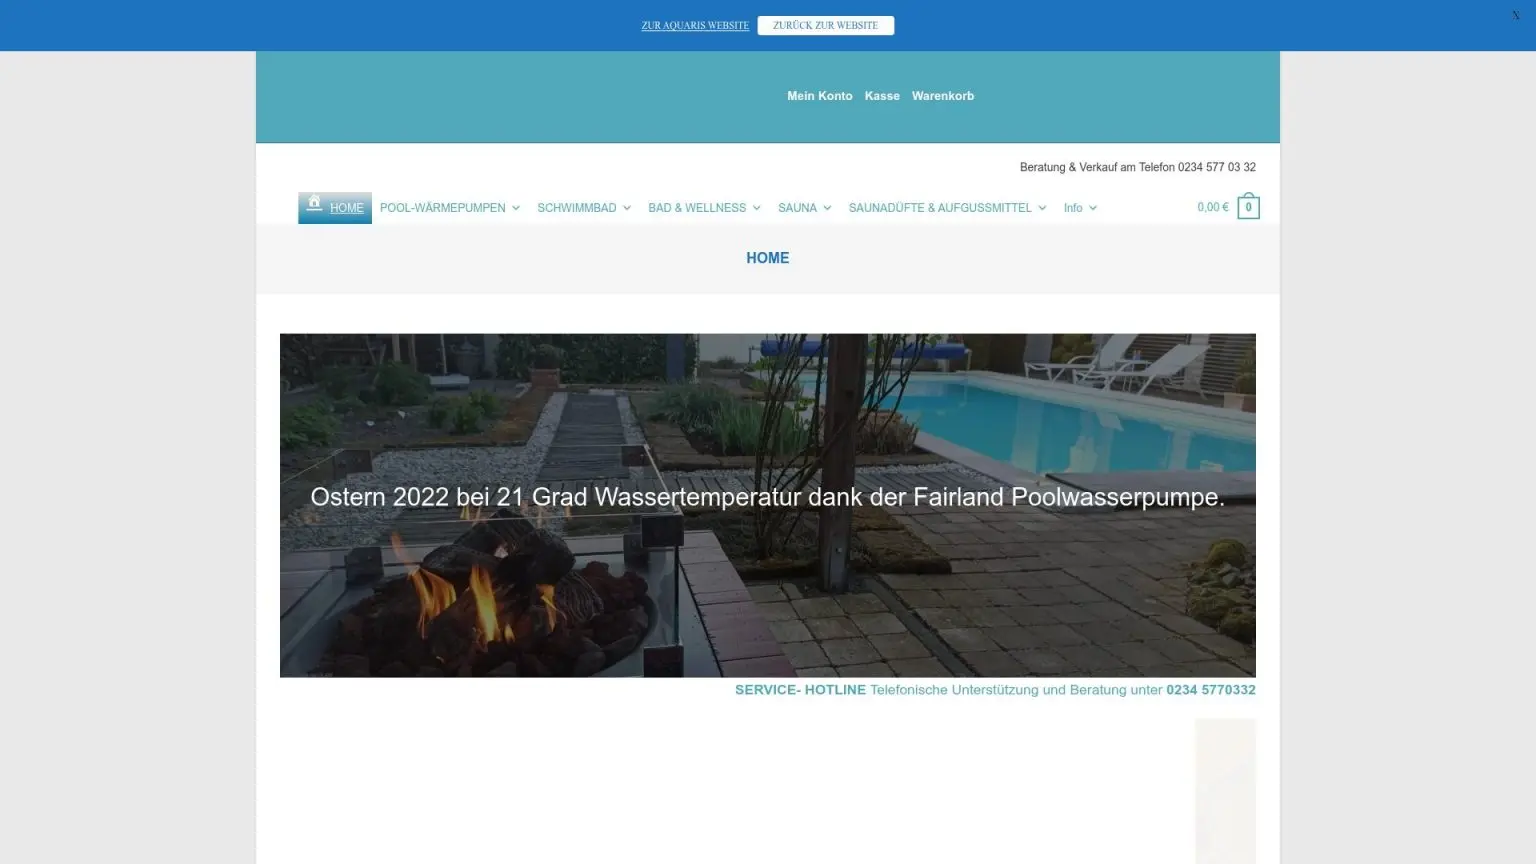The height and width of the screenshot is (864, 1536).
Task: Open the Kasse checkout link
Action: point(882,96)
